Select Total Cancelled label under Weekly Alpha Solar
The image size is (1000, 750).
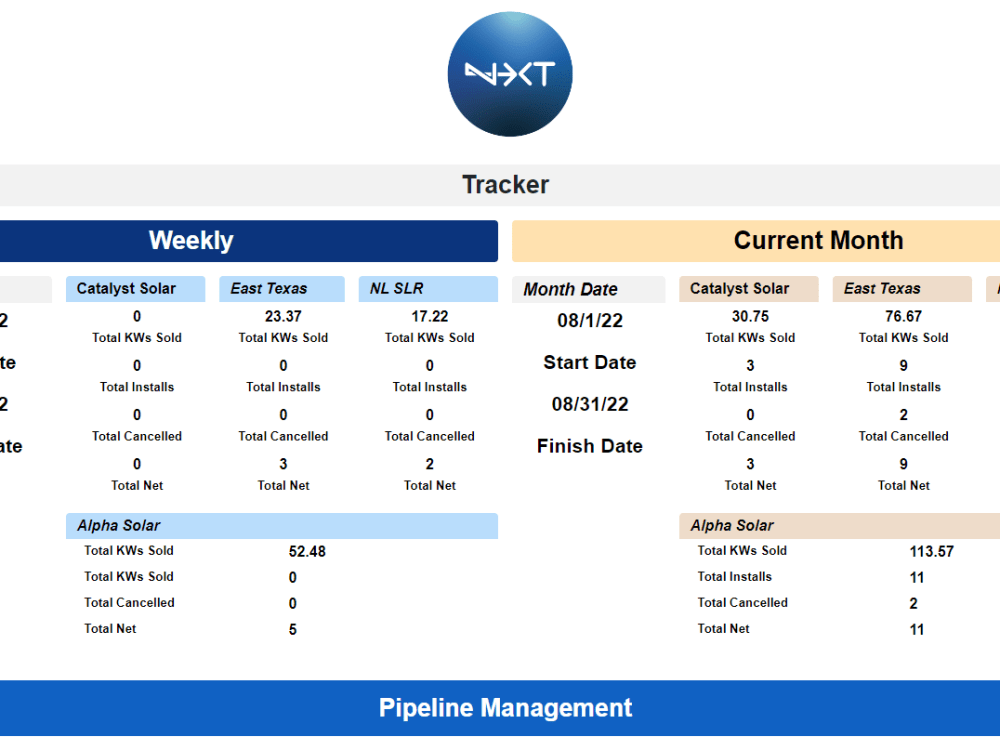point(129,603)
